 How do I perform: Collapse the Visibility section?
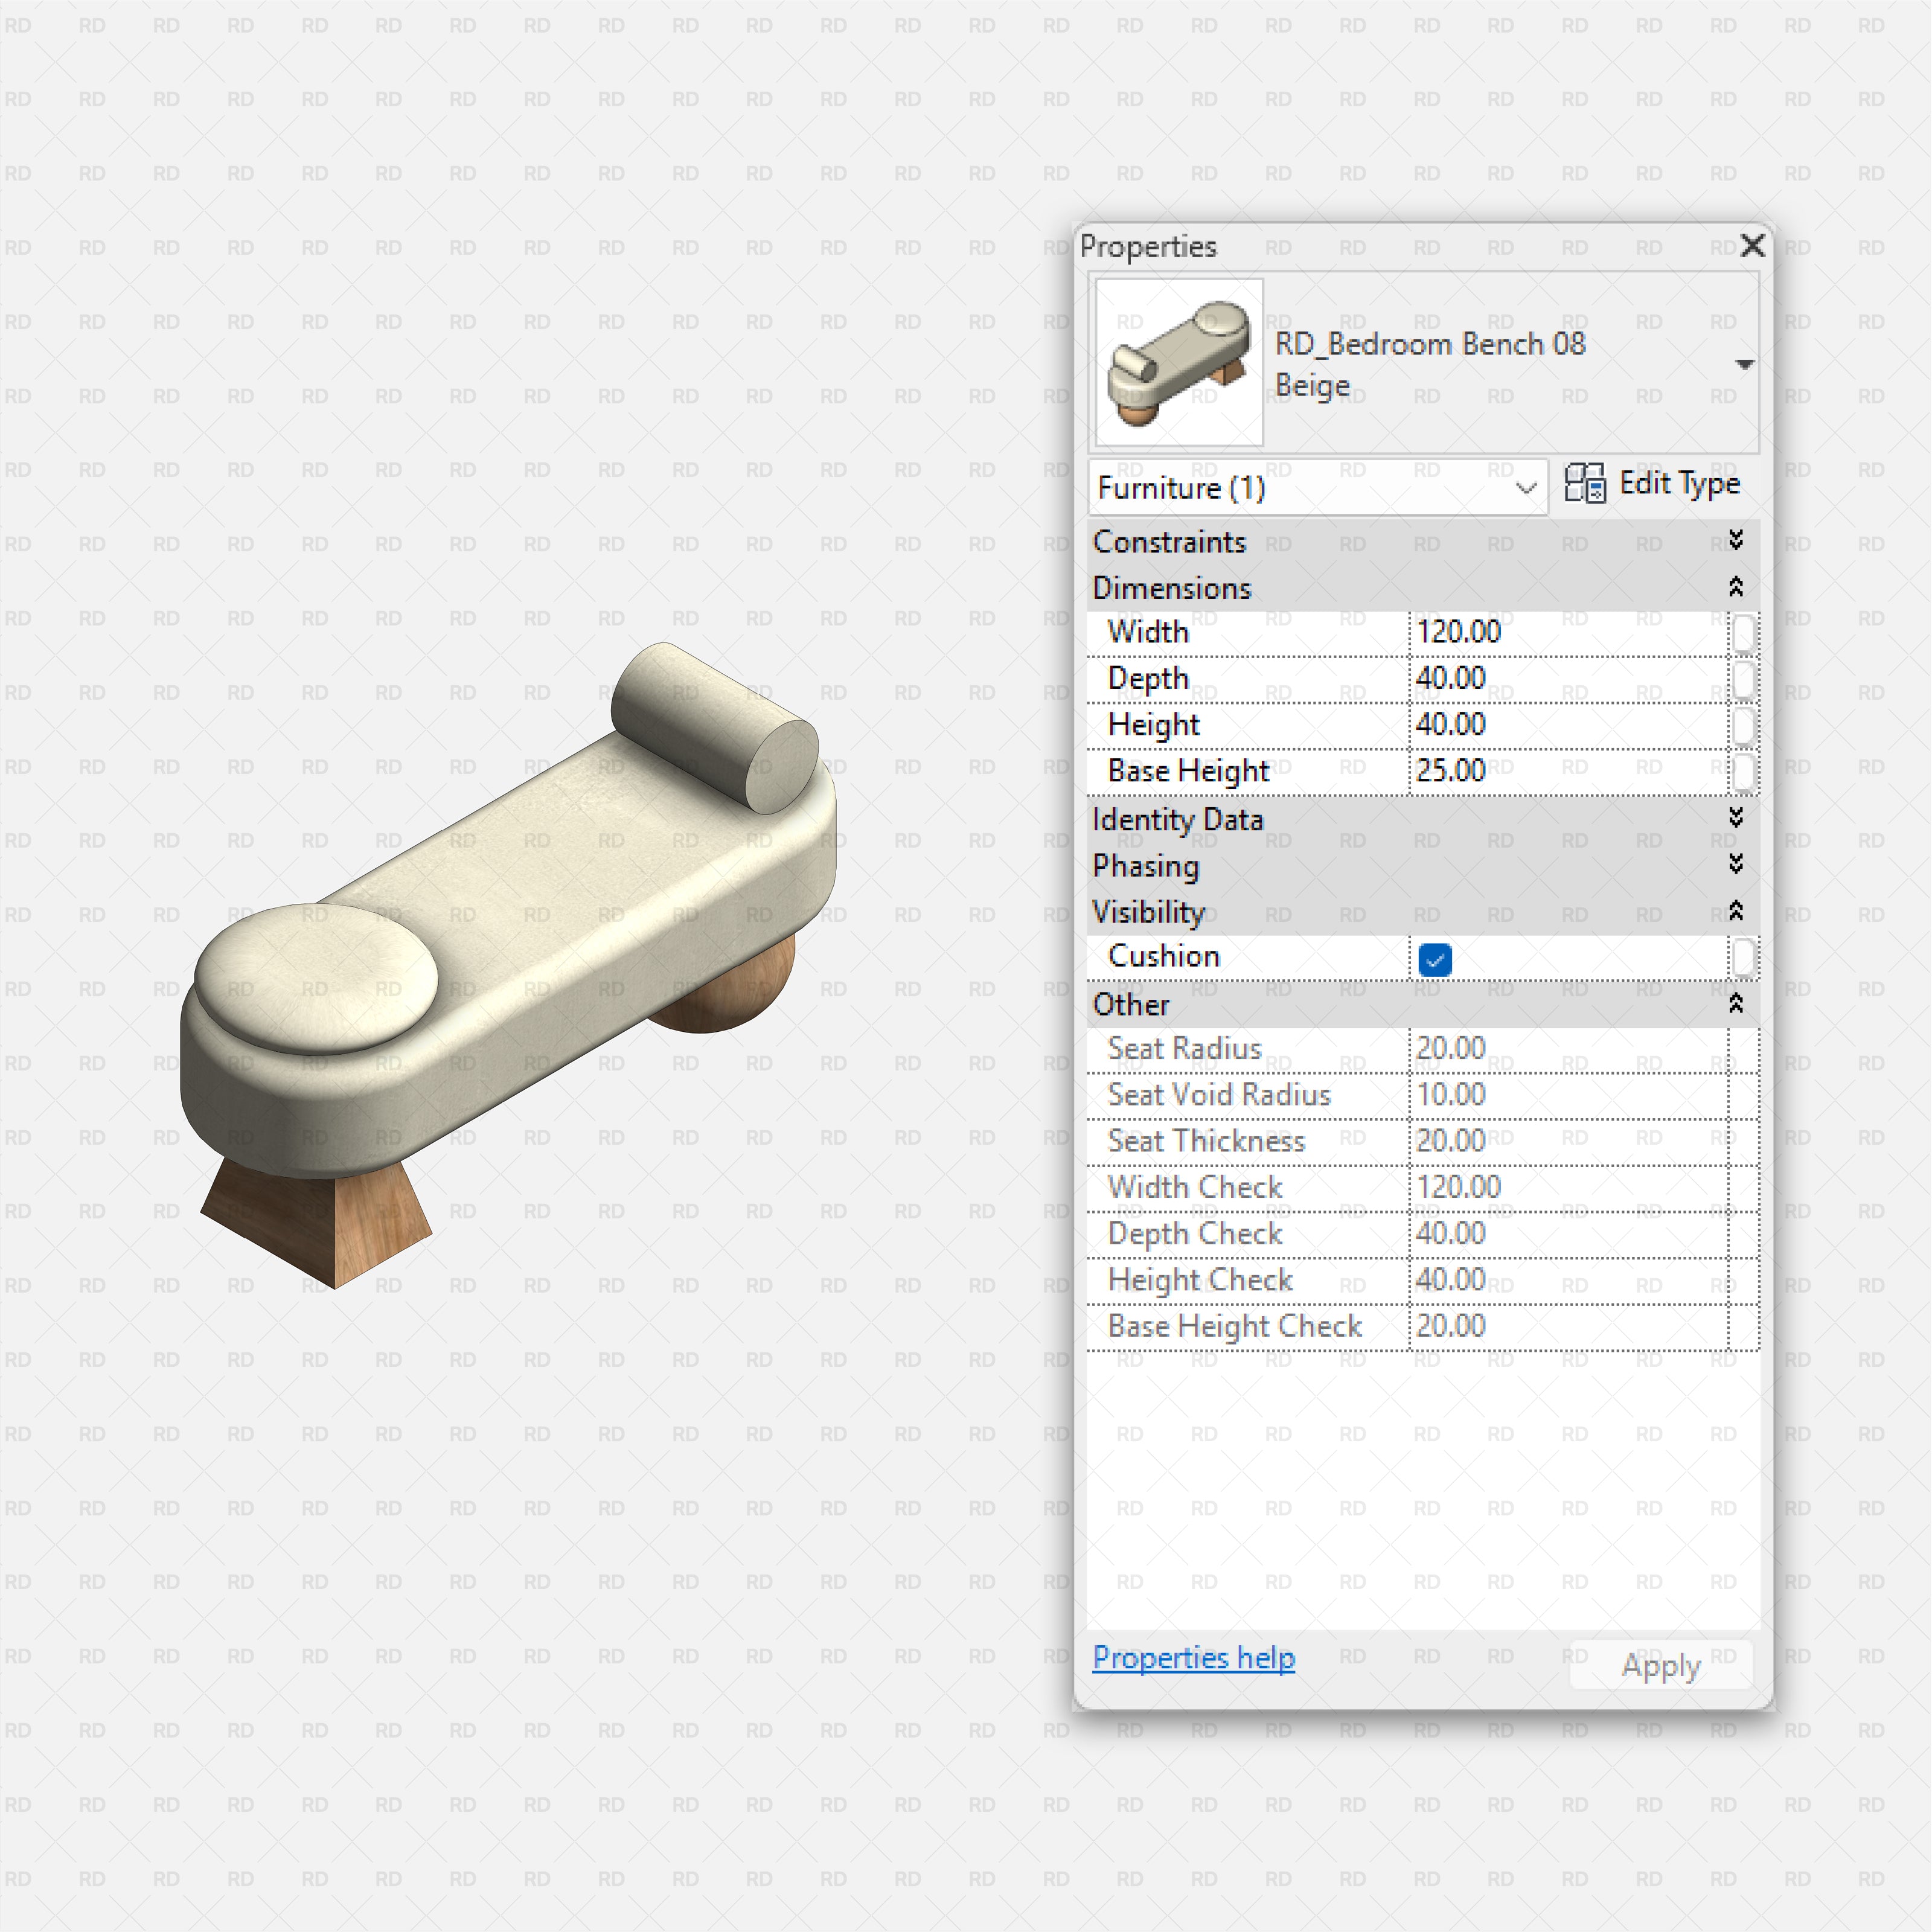click(x=1736, y=911)
